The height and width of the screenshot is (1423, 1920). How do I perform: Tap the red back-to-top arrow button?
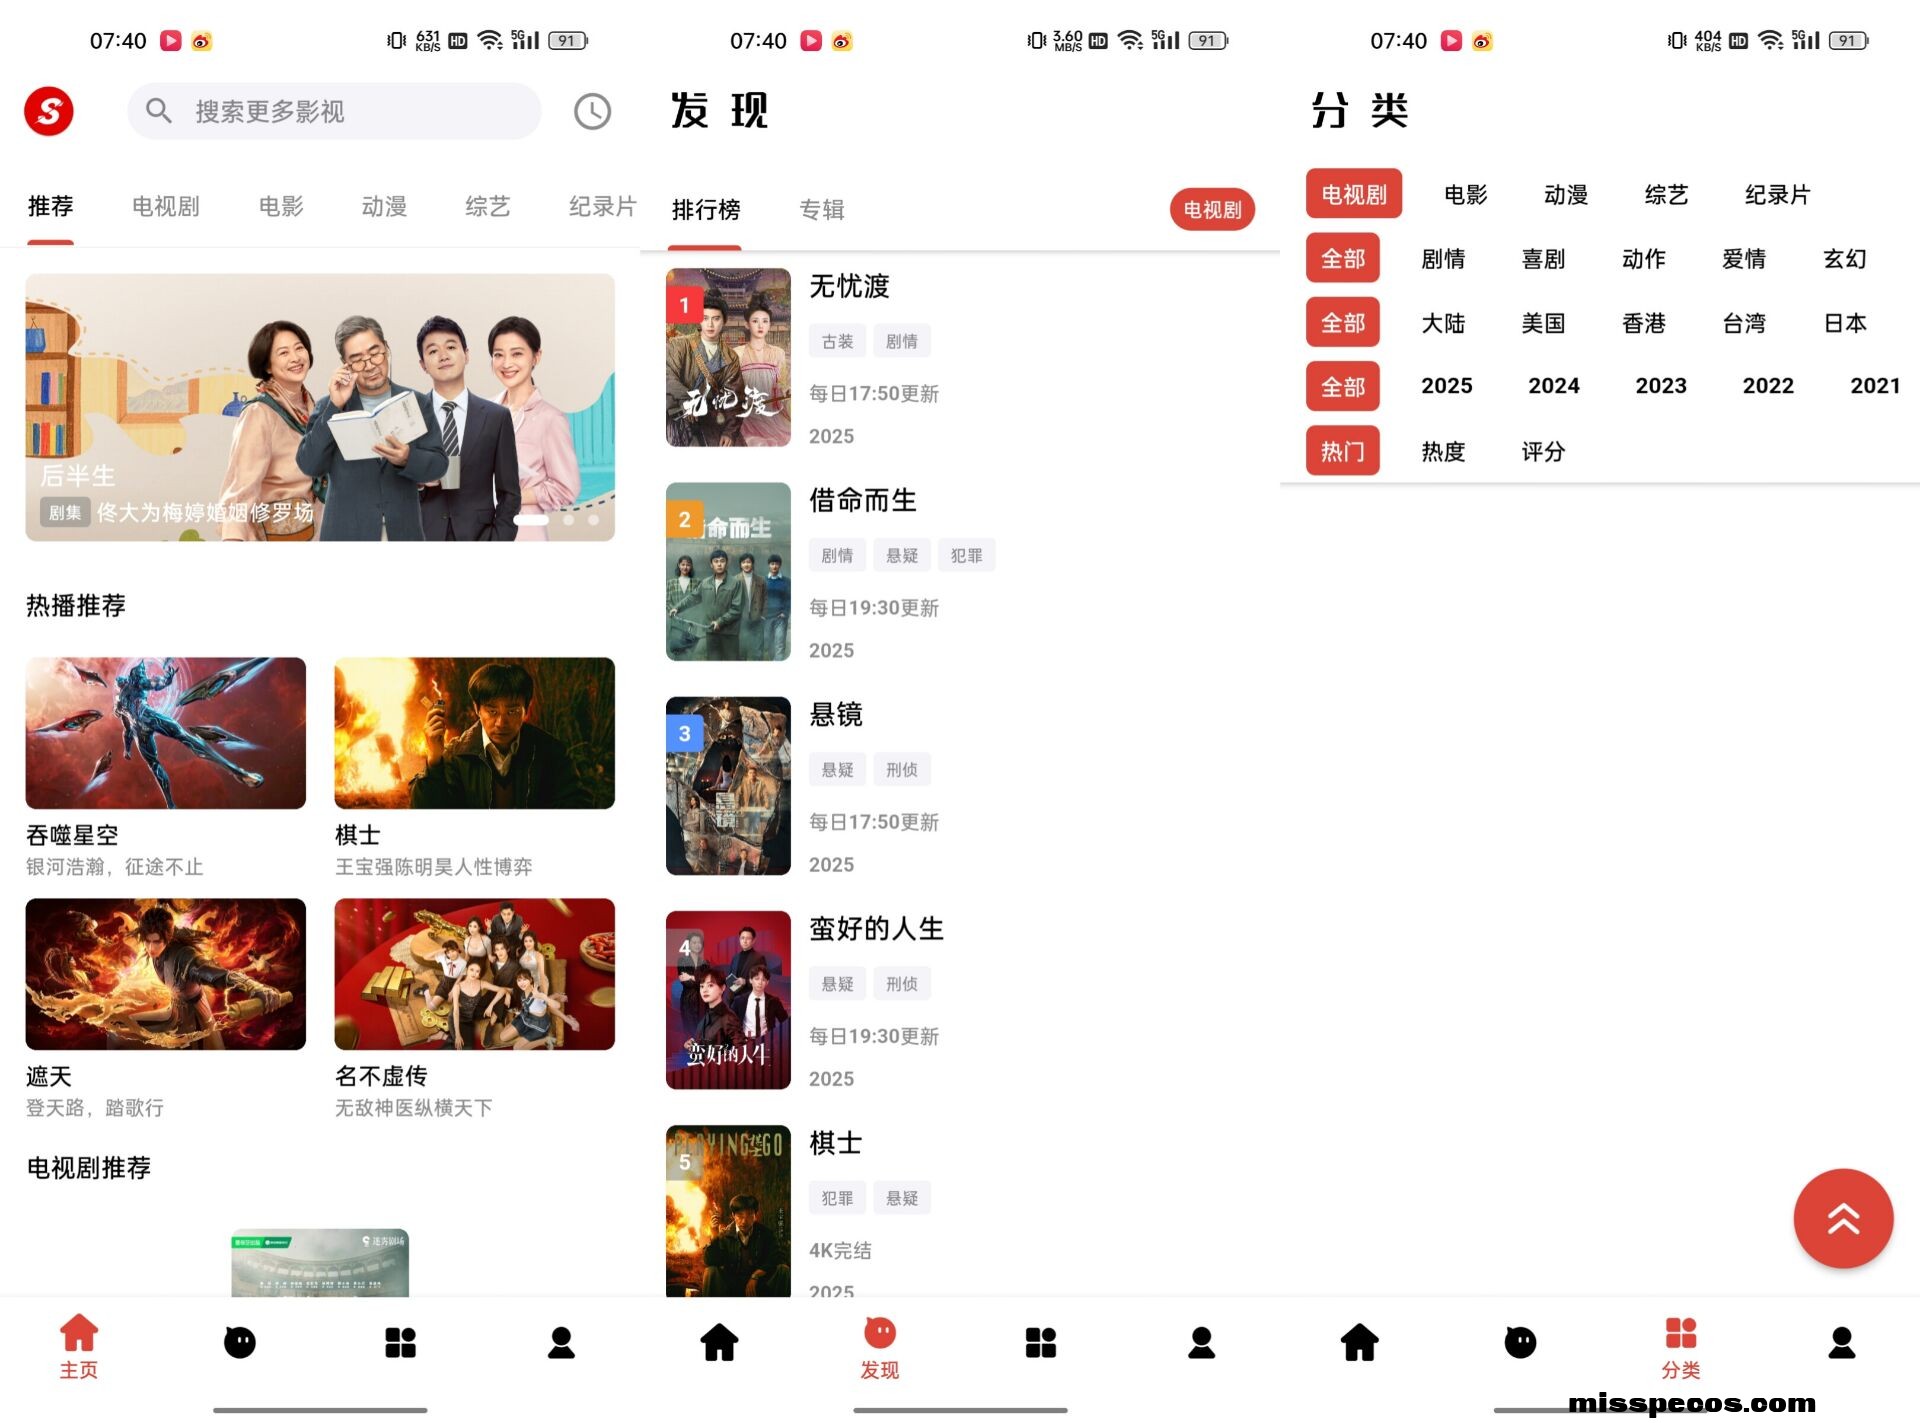1843,1218
